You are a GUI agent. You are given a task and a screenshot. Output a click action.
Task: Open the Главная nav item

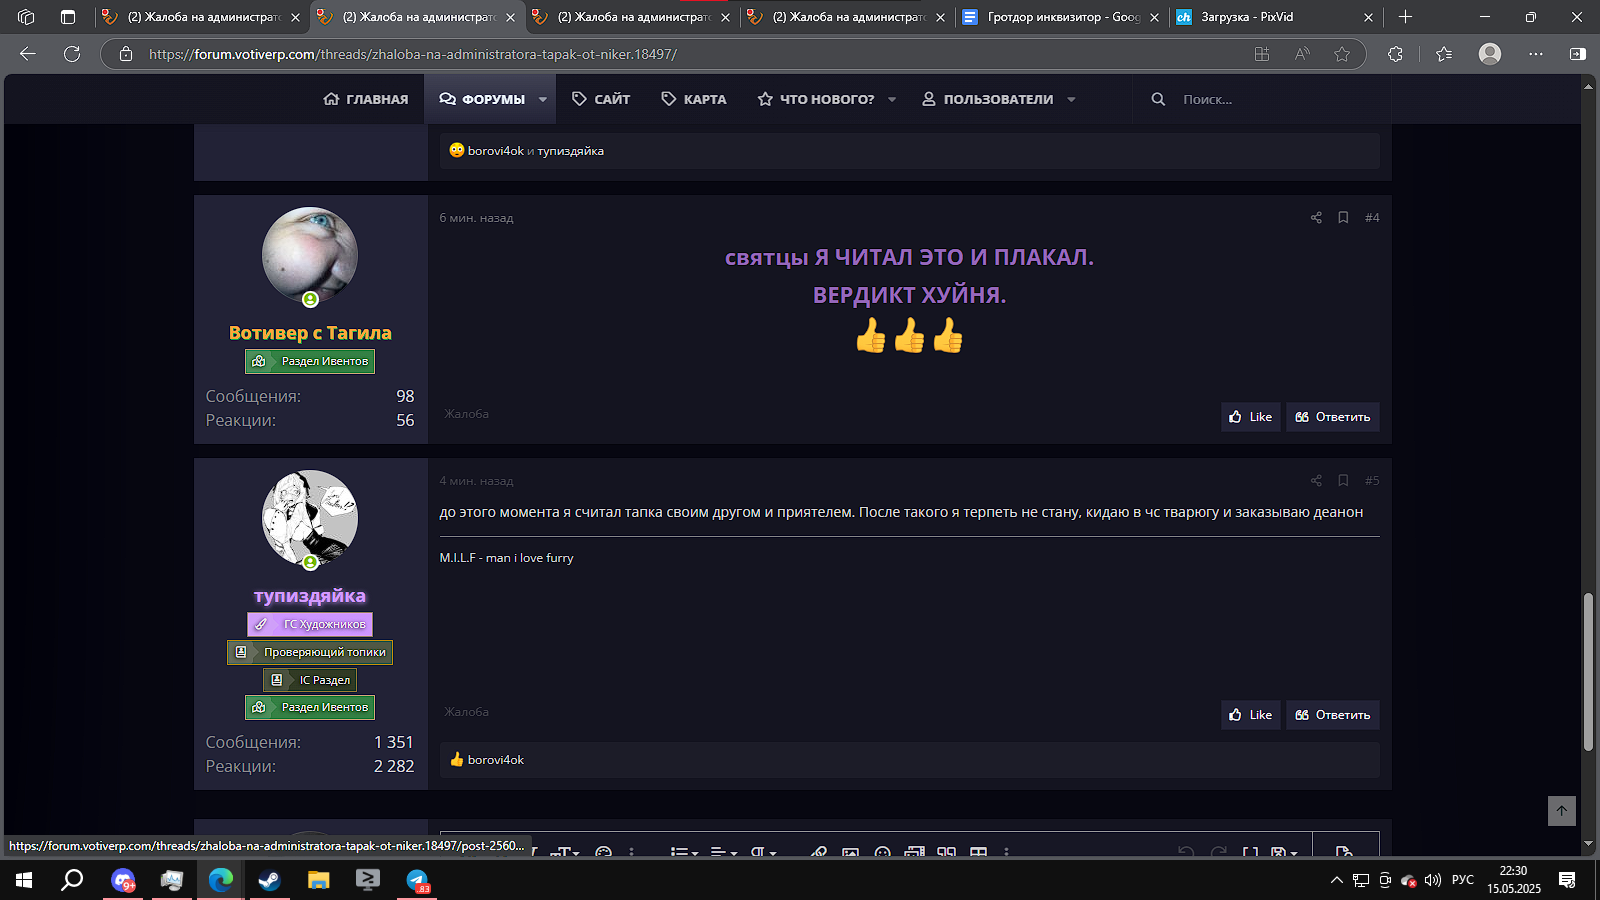point(366,99)
